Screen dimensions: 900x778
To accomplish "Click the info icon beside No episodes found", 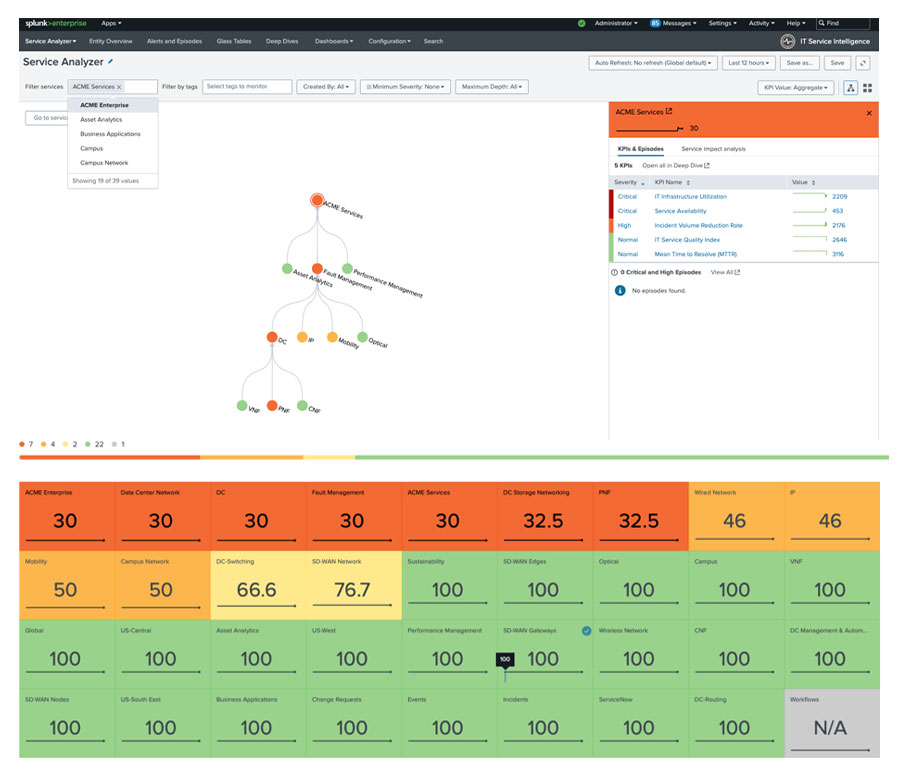I will point(620,291).
